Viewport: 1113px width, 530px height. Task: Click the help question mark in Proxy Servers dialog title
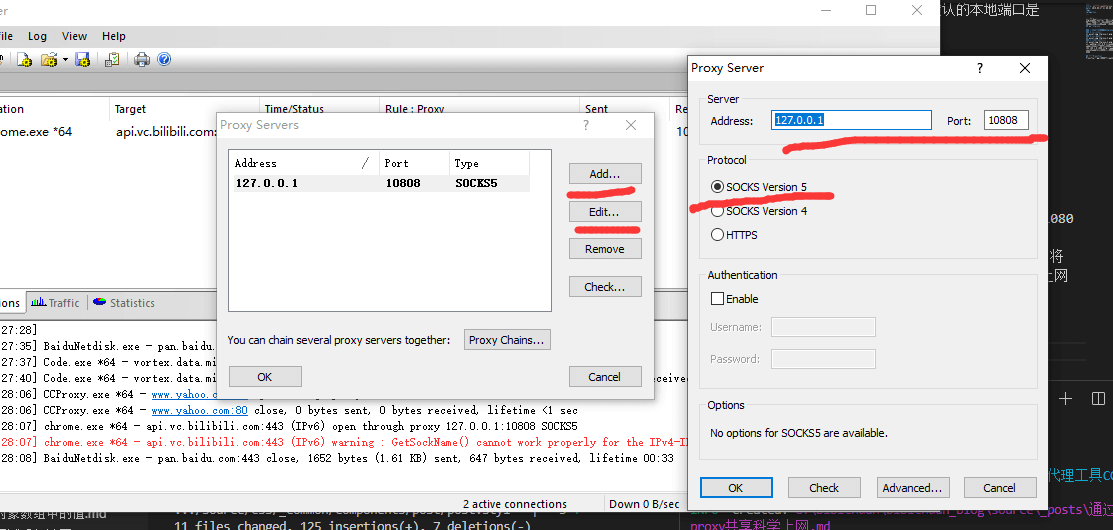click(x=586, y=125)
